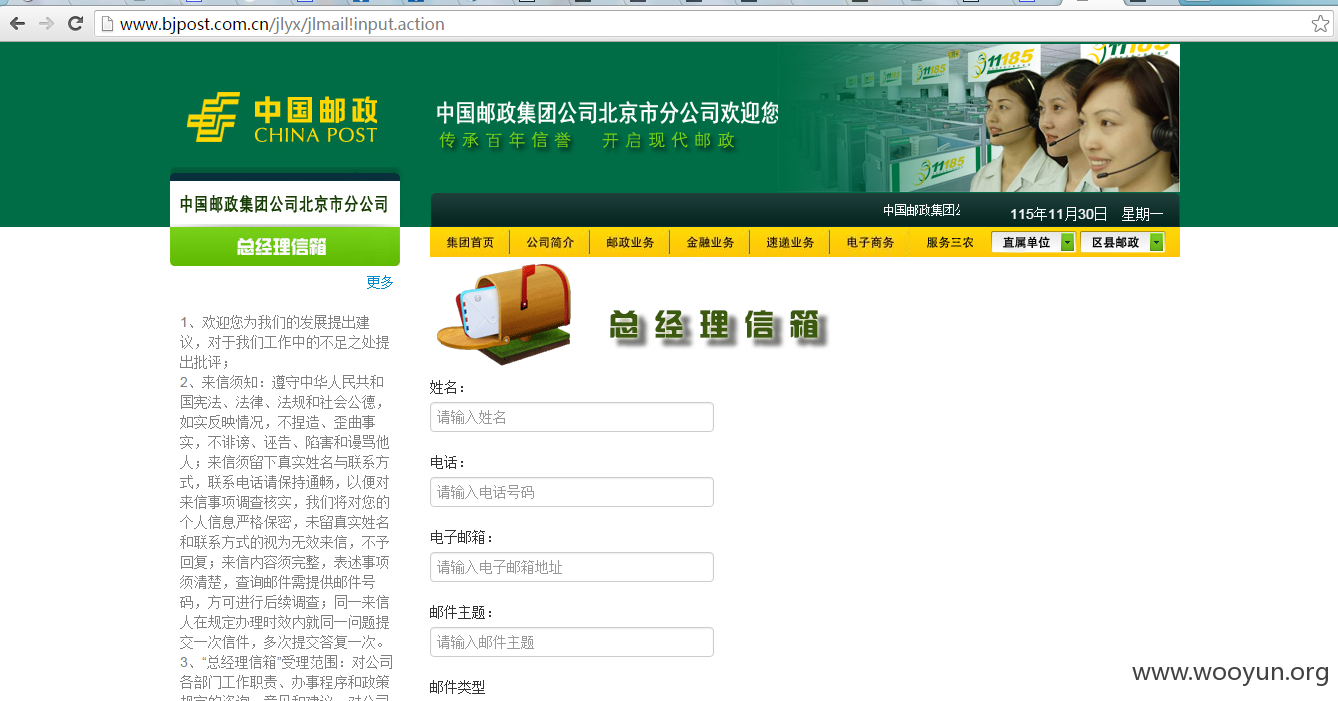The width and height of the screenshot is (1338, 701).
Task: Click the browser forward arrow
Action: coord(46,24)
